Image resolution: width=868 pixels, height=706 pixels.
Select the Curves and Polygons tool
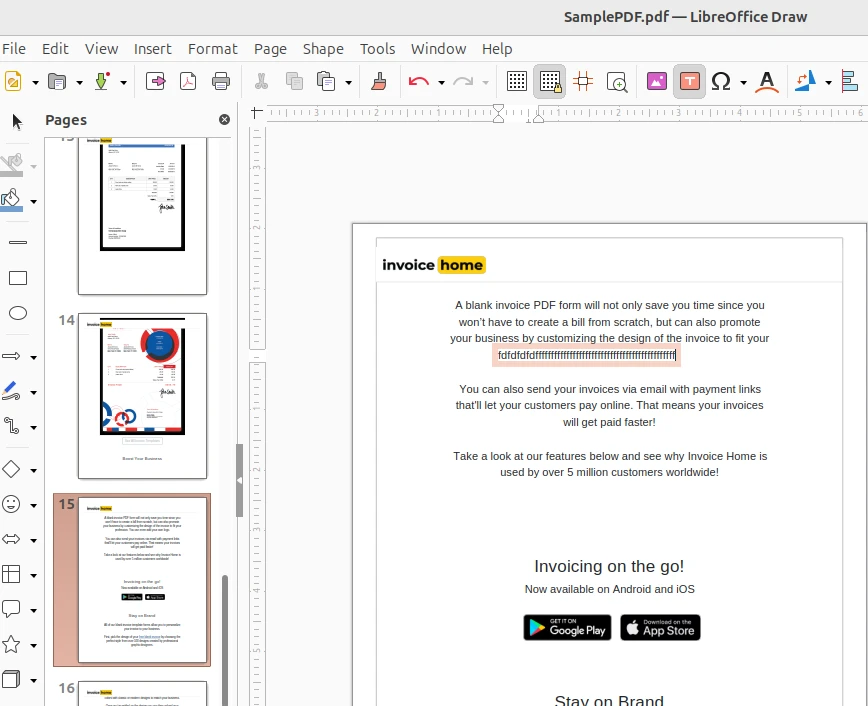click(12, 391)
